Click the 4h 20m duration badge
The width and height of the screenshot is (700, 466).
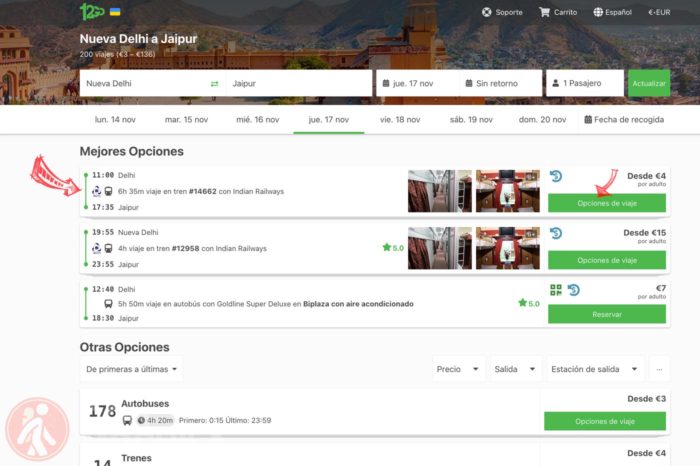point(155,420)
